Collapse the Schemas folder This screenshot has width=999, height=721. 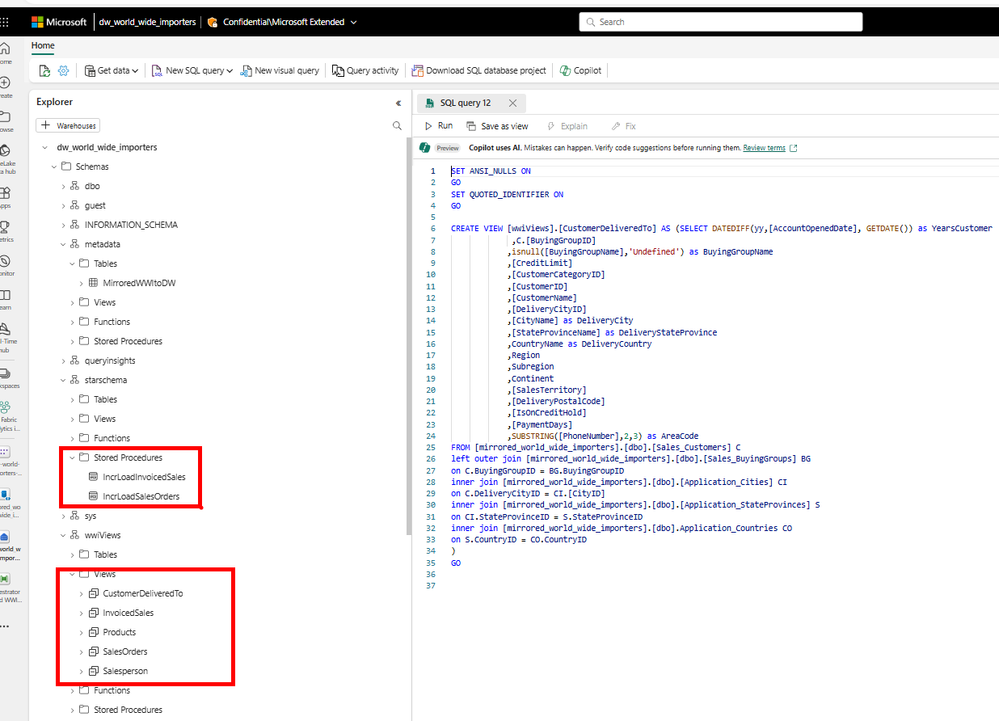pos(54,166)
